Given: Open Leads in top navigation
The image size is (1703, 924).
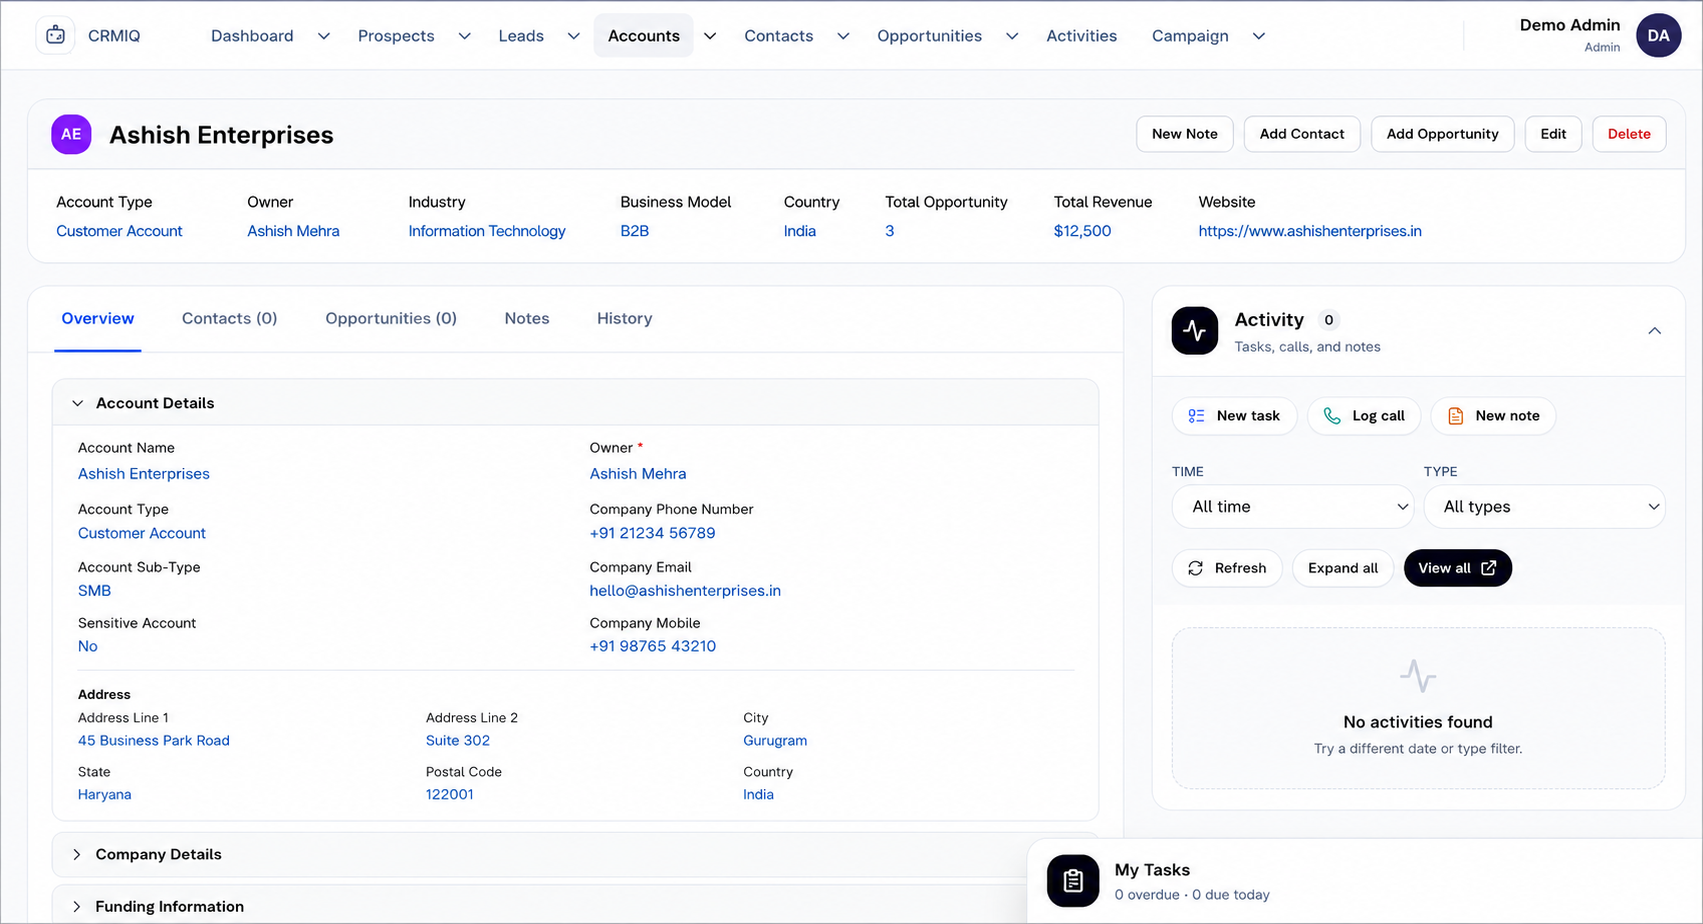Looking at the screenshot, I should pyautogui.click(x=521, y=36).
